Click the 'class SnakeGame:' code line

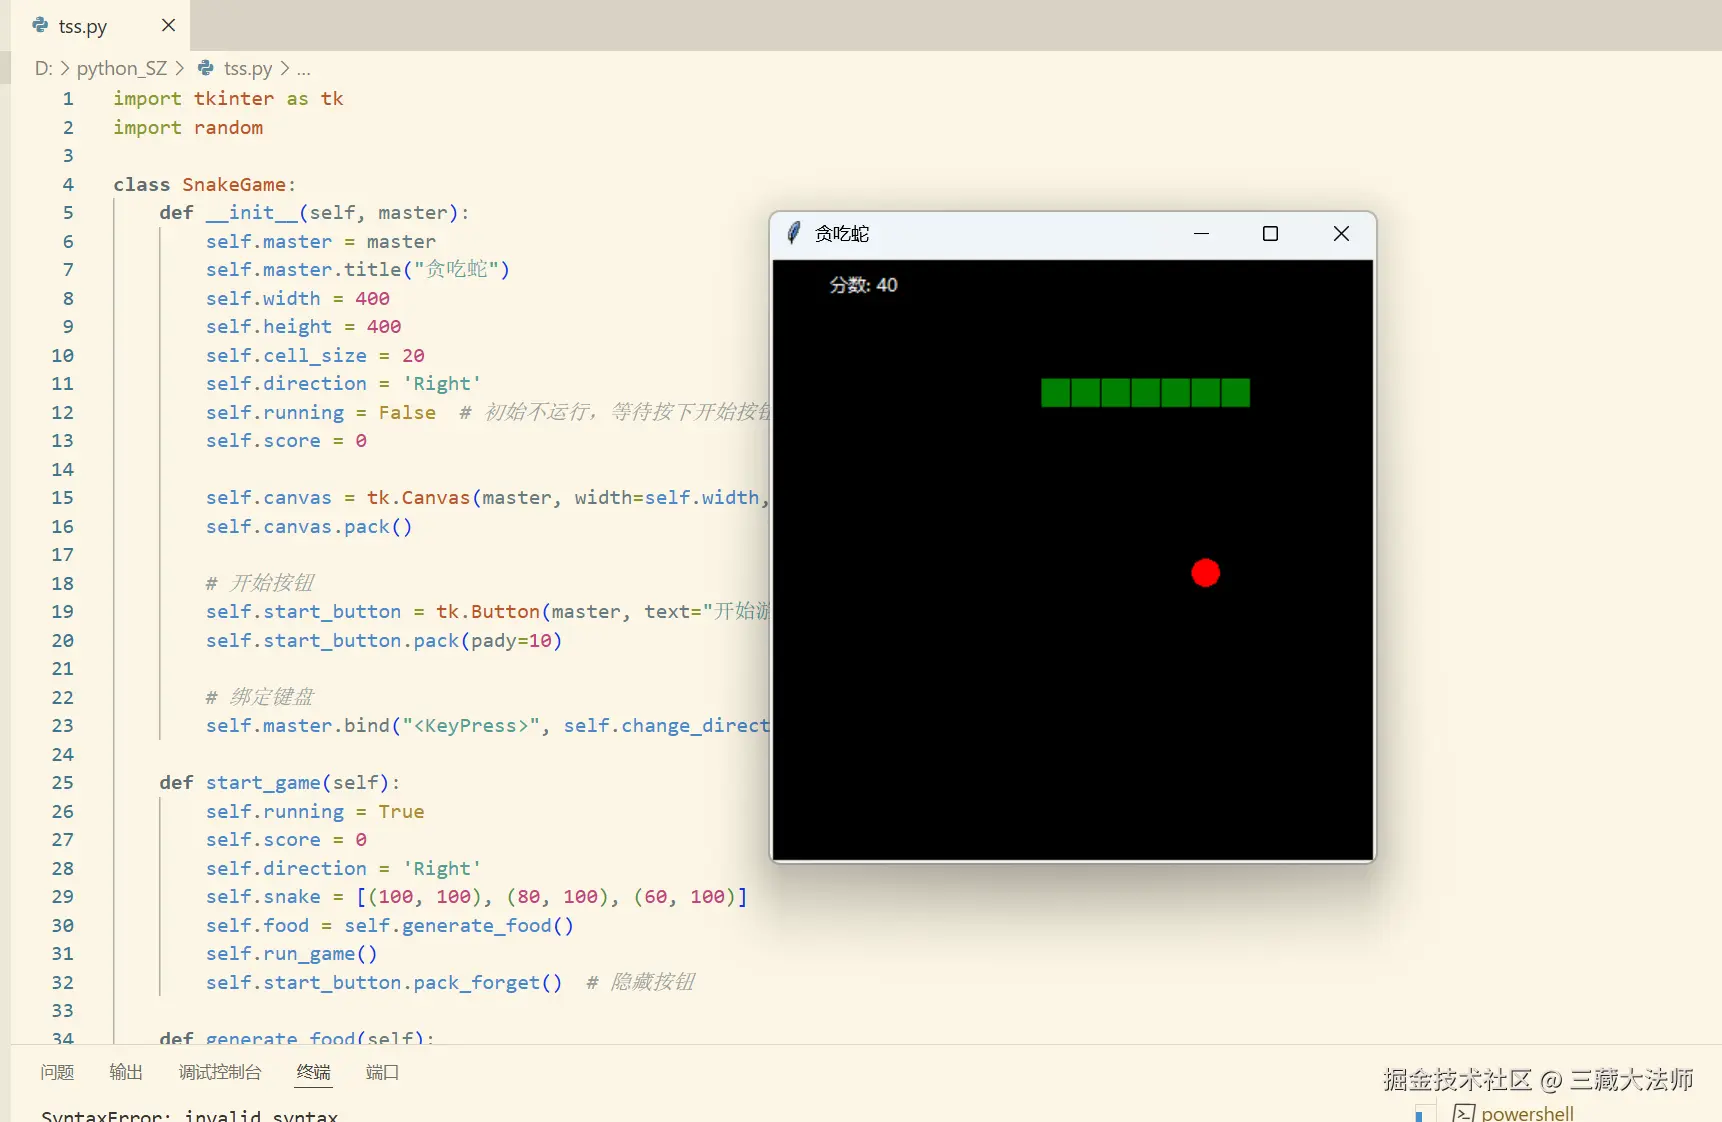(205, 184)
